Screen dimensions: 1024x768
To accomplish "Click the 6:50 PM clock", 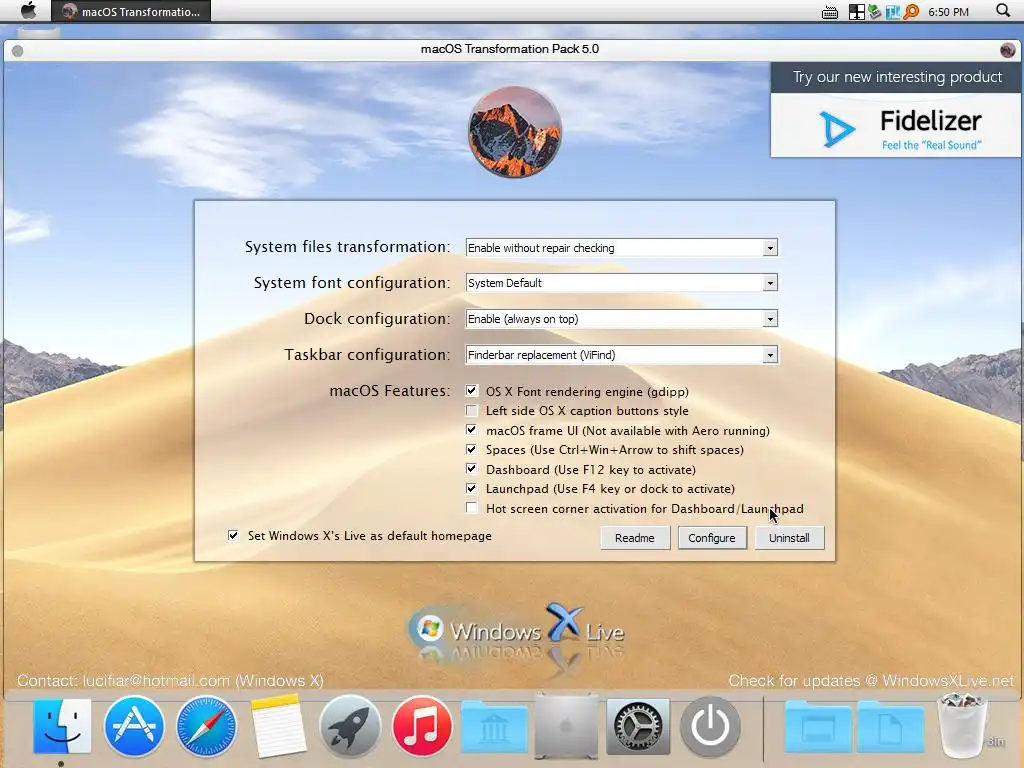I will coord(948,12).
